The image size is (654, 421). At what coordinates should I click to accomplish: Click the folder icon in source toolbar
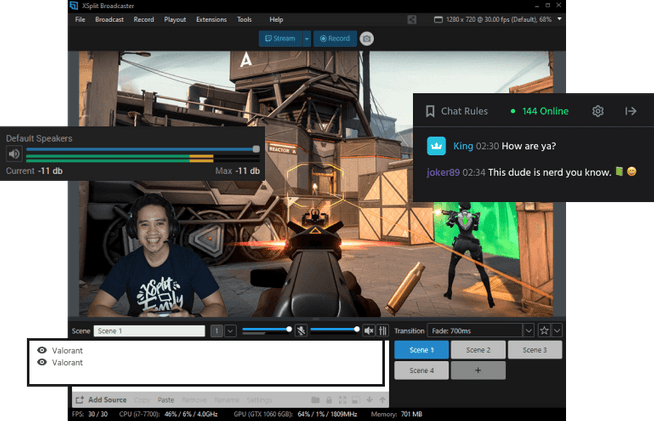point(315,400)
